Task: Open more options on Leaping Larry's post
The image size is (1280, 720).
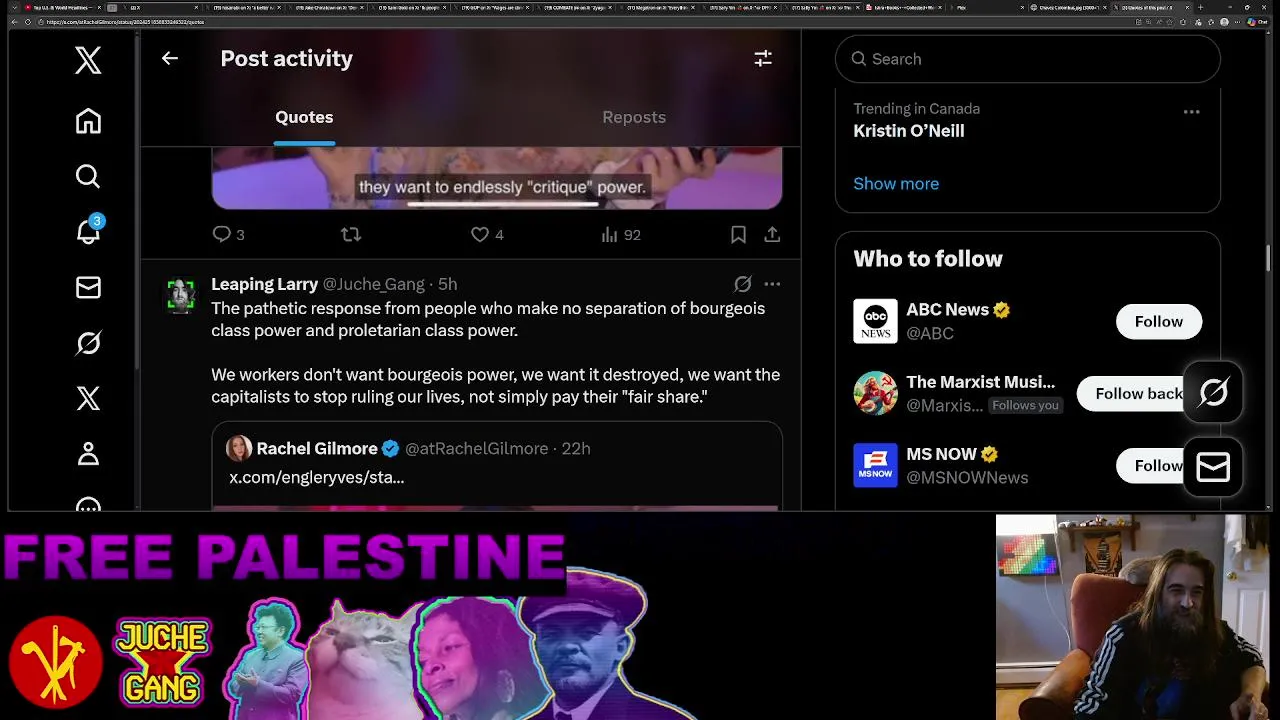Action: coord(772,284)
